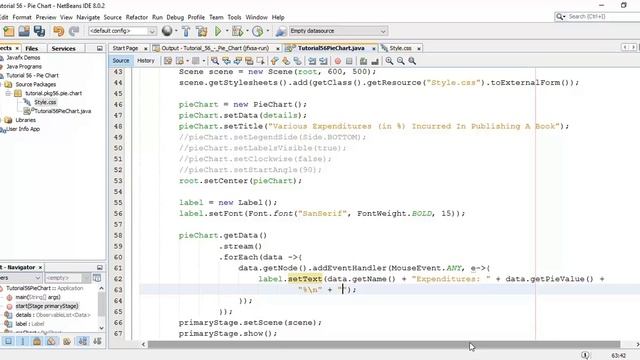The height and width of the screenshot is (360, 640).
Task: Start macro recording with red circle icon
Action: tap(338, 61)
